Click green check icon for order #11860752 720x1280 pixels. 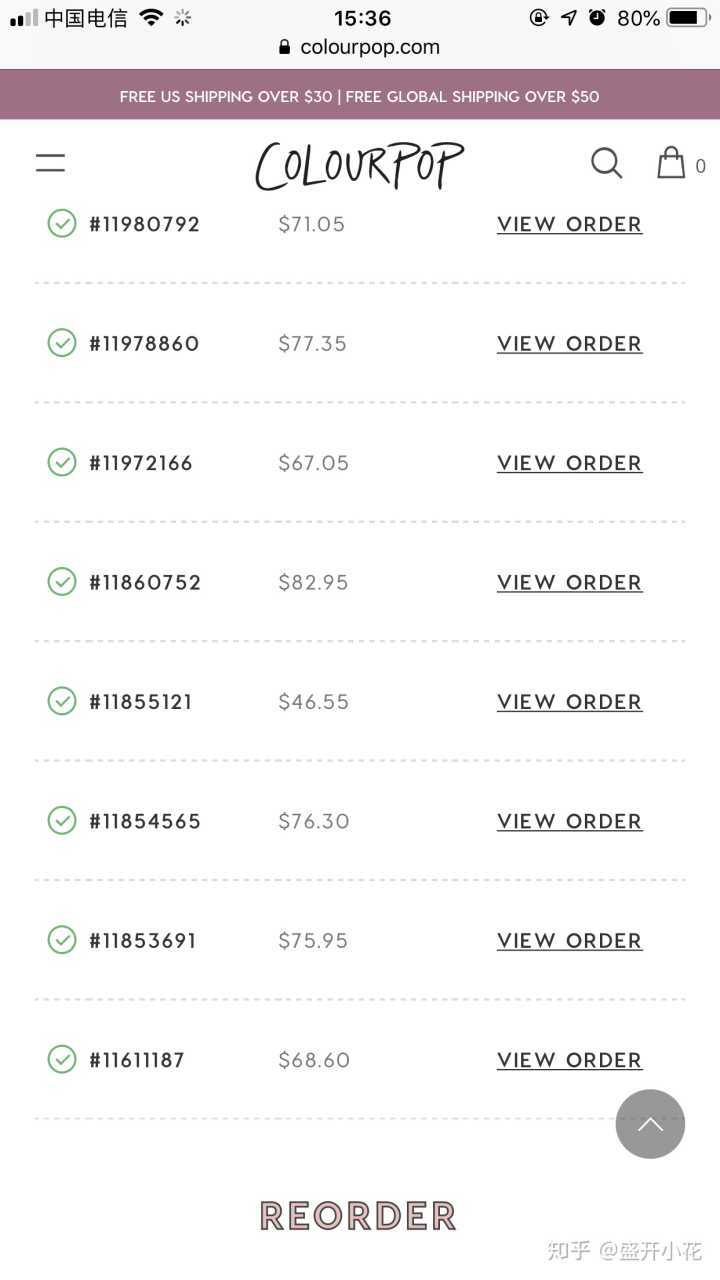click(62, 581)
